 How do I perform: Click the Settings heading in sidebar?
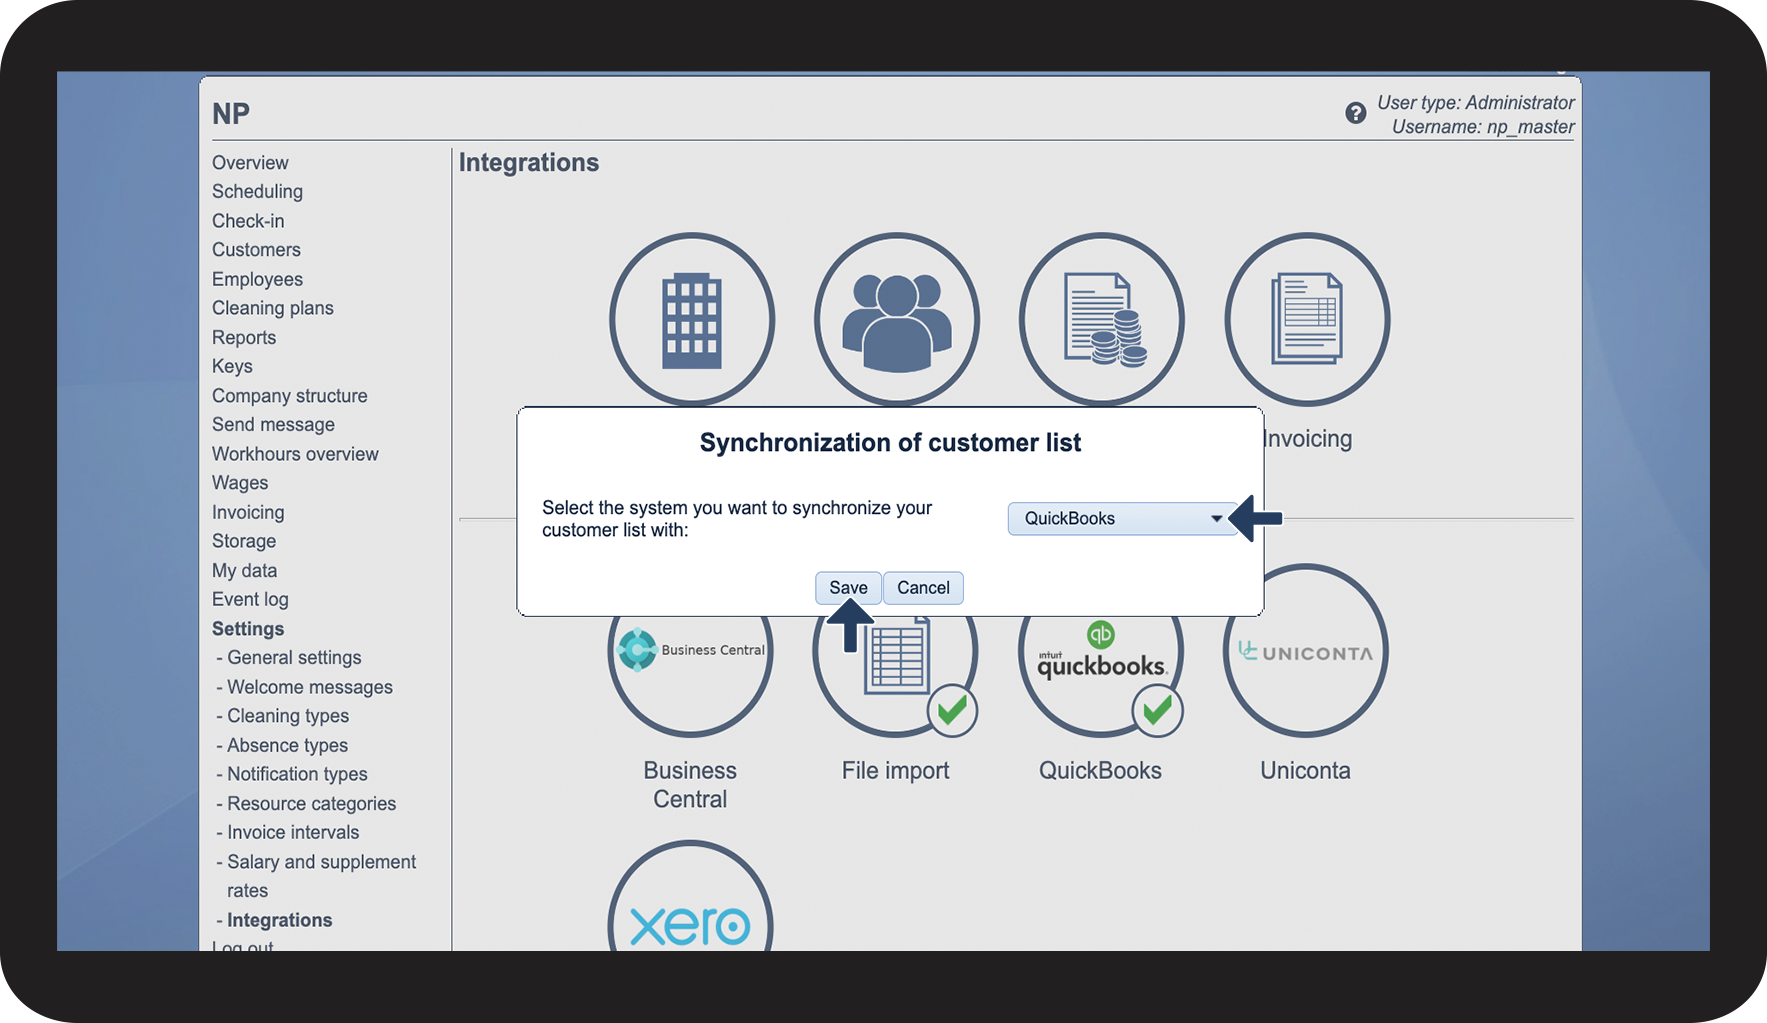tap(248, 629)
